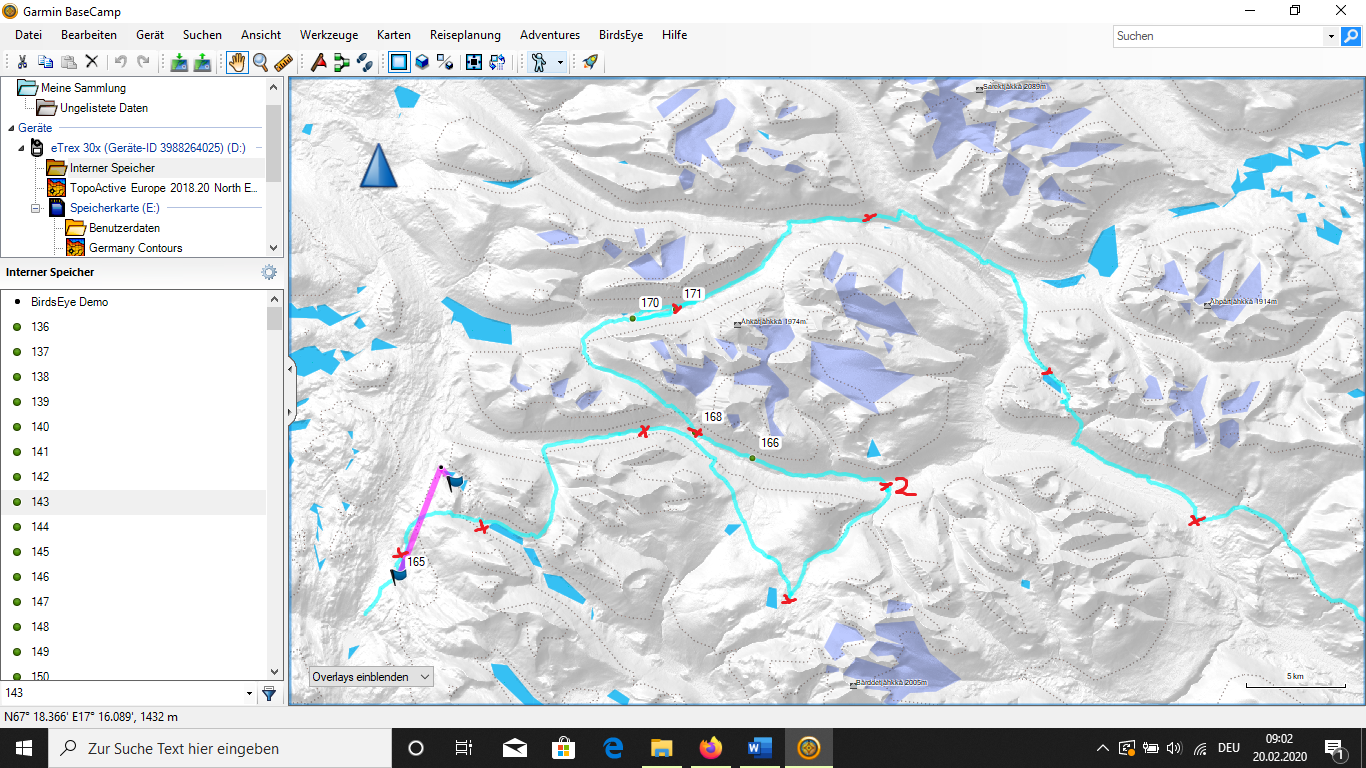1366x768 pixels.
Task: Open the search field dropdown arrow
Action: coord(1331,36)
